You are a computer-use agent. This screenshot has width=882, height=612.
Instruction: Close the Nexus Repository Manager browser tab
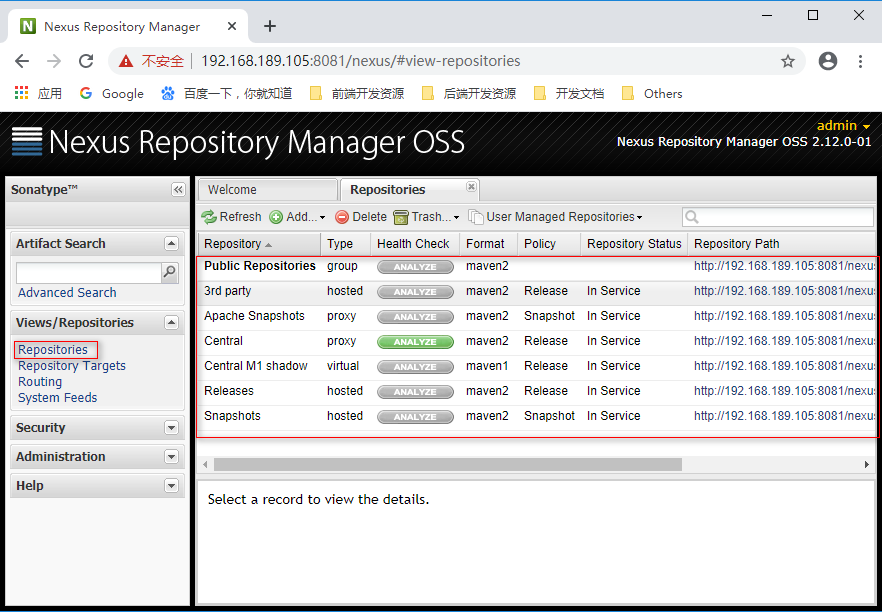pos(232,26)
